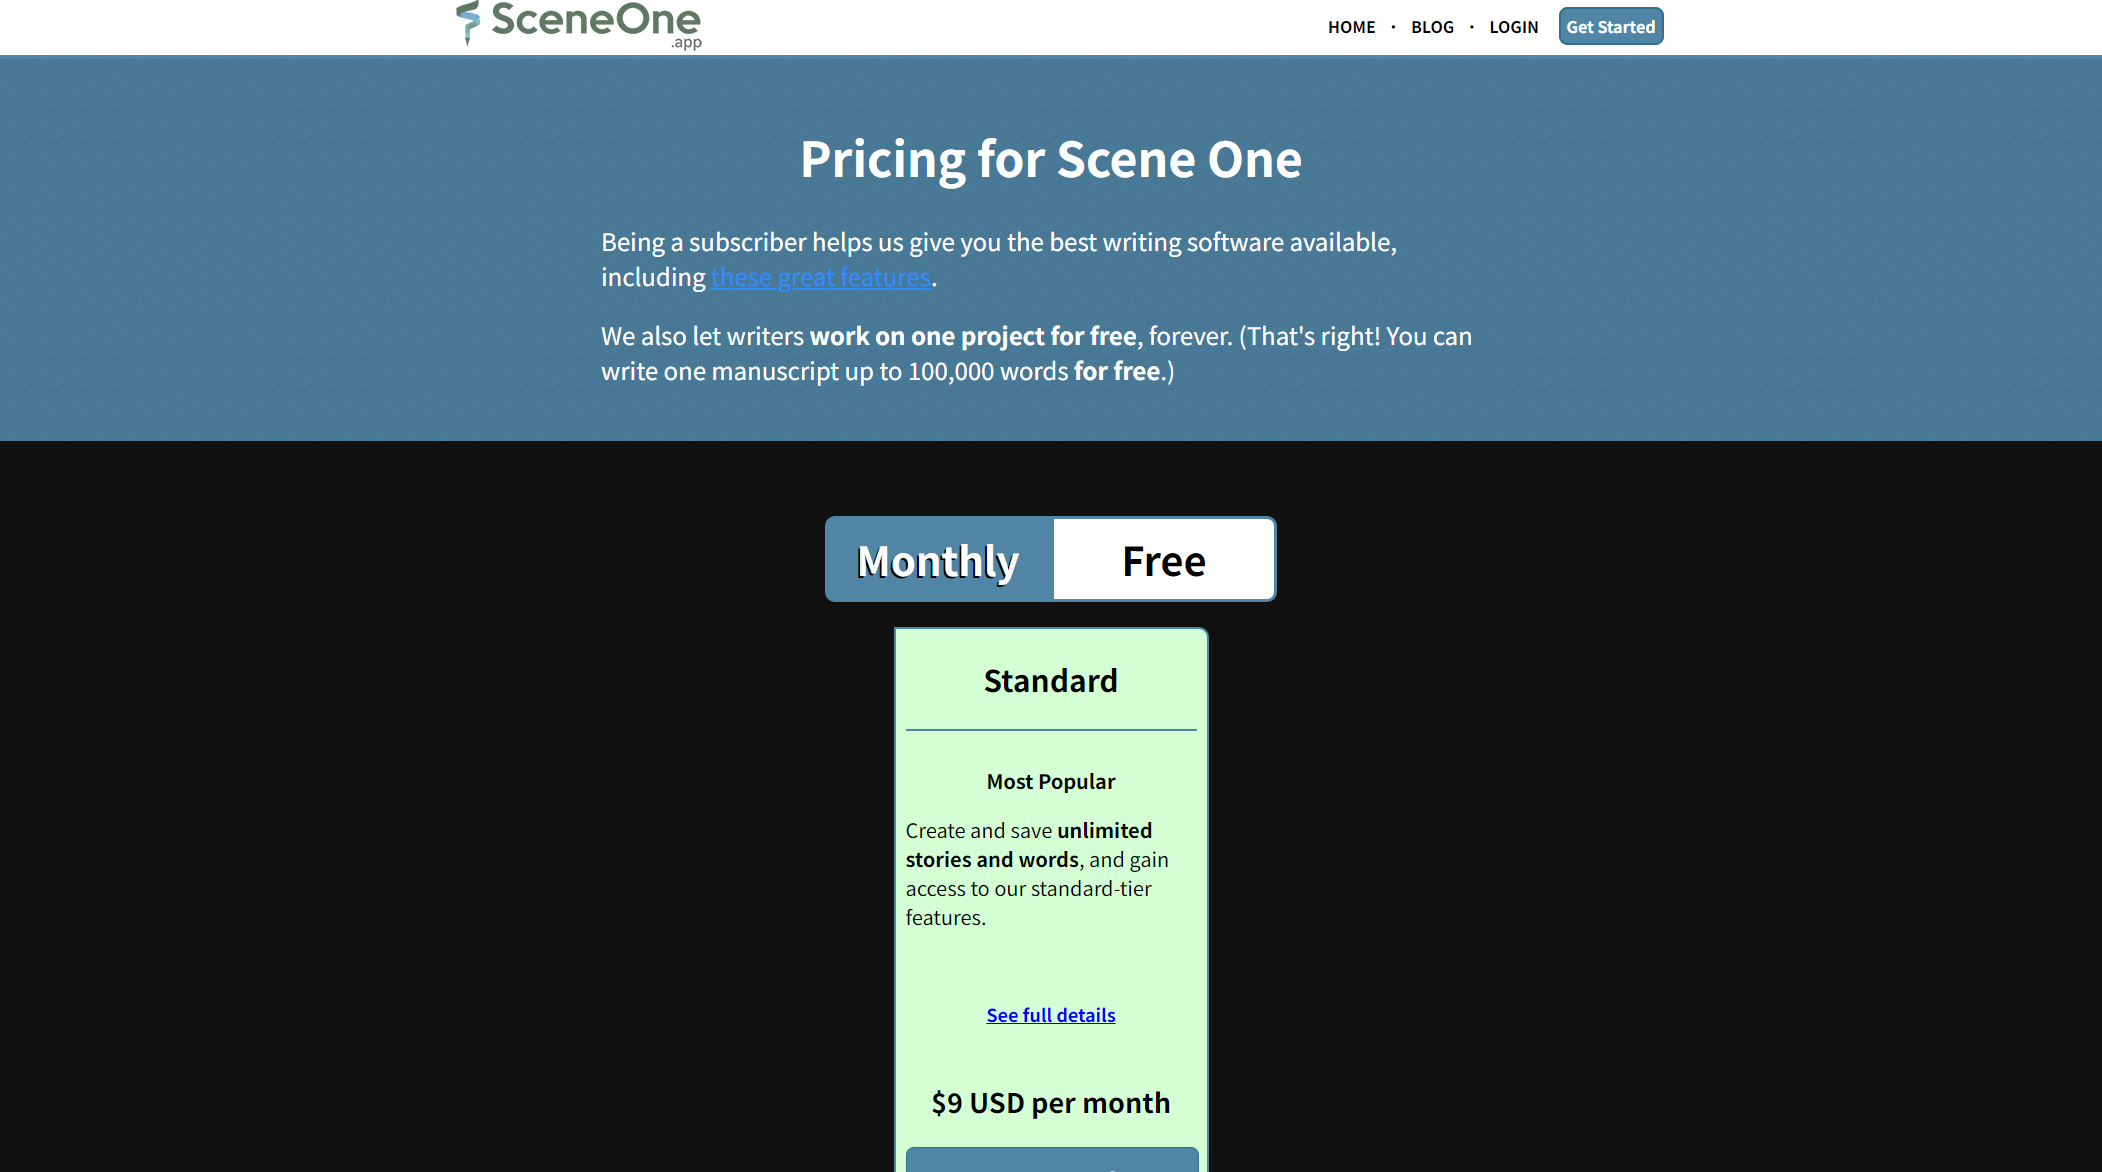
Task: Click the dot separator between HOME and BLOG
Action: [1393, 27]
